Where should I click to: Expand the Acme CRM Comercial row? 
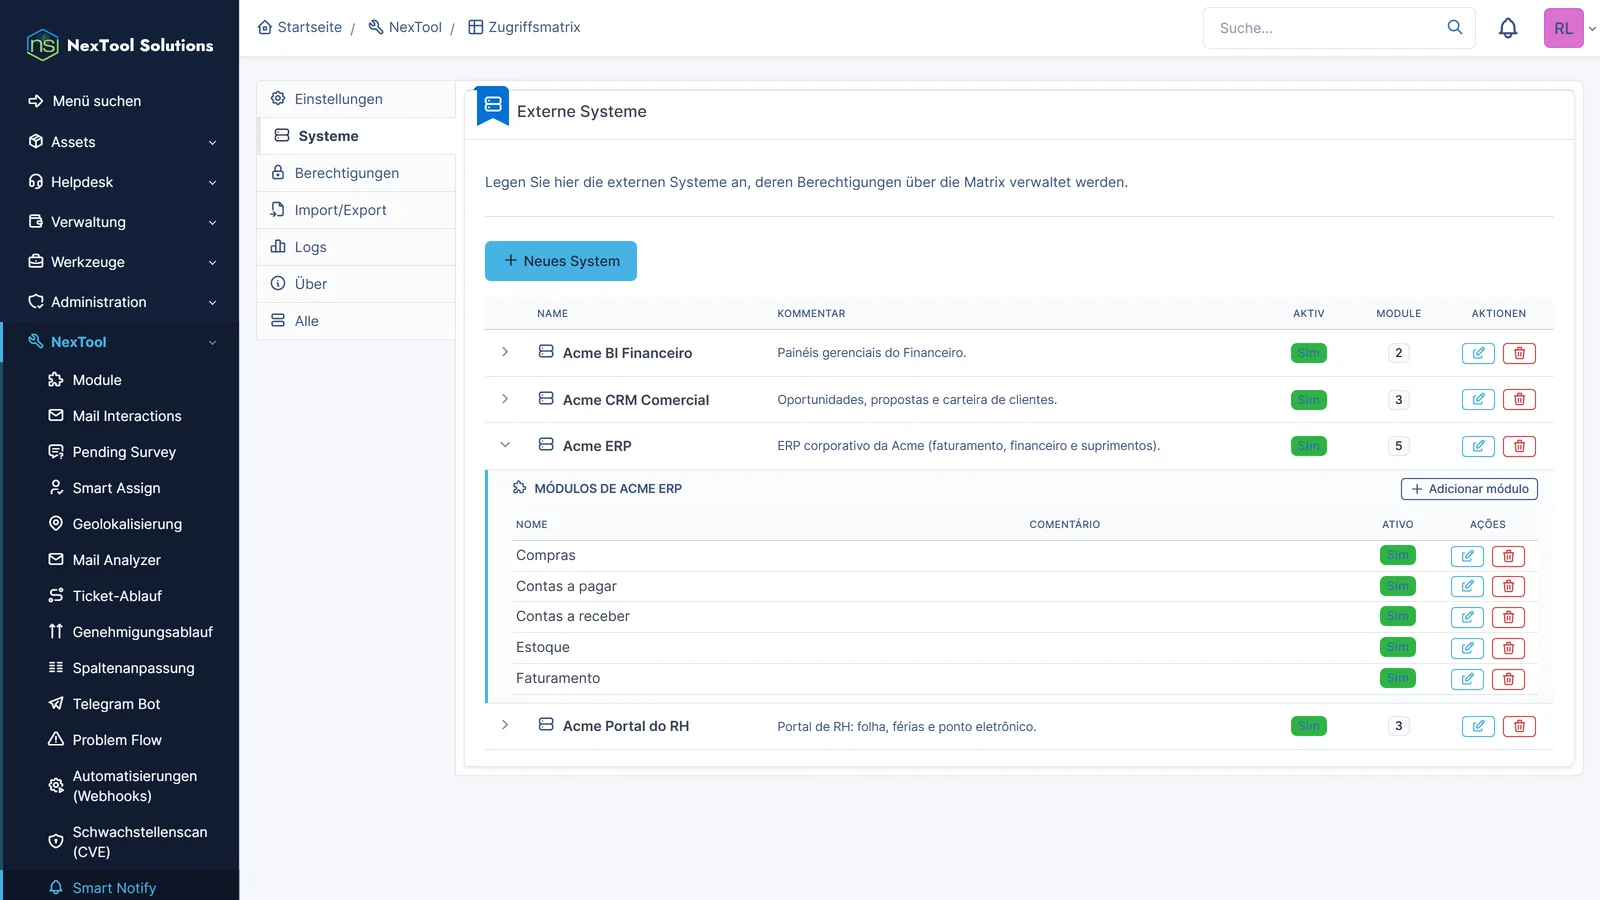point(505,399)
